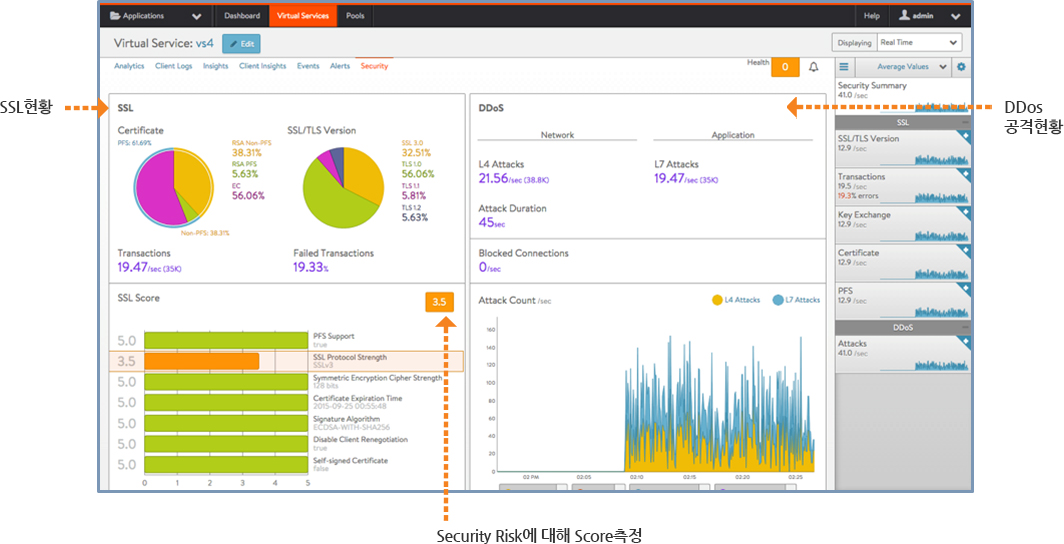Click the orange Health score badge

pos(785,67)
